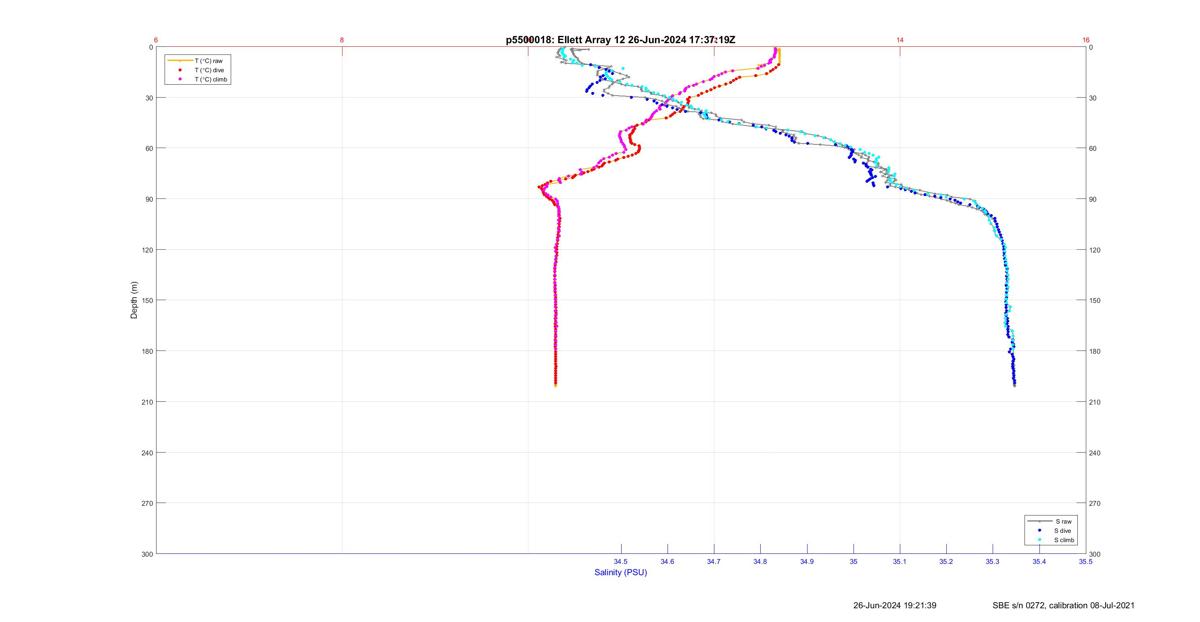Click the red temperature tick label '14'
The image size is (1200, 622).
tap(900, 39)
